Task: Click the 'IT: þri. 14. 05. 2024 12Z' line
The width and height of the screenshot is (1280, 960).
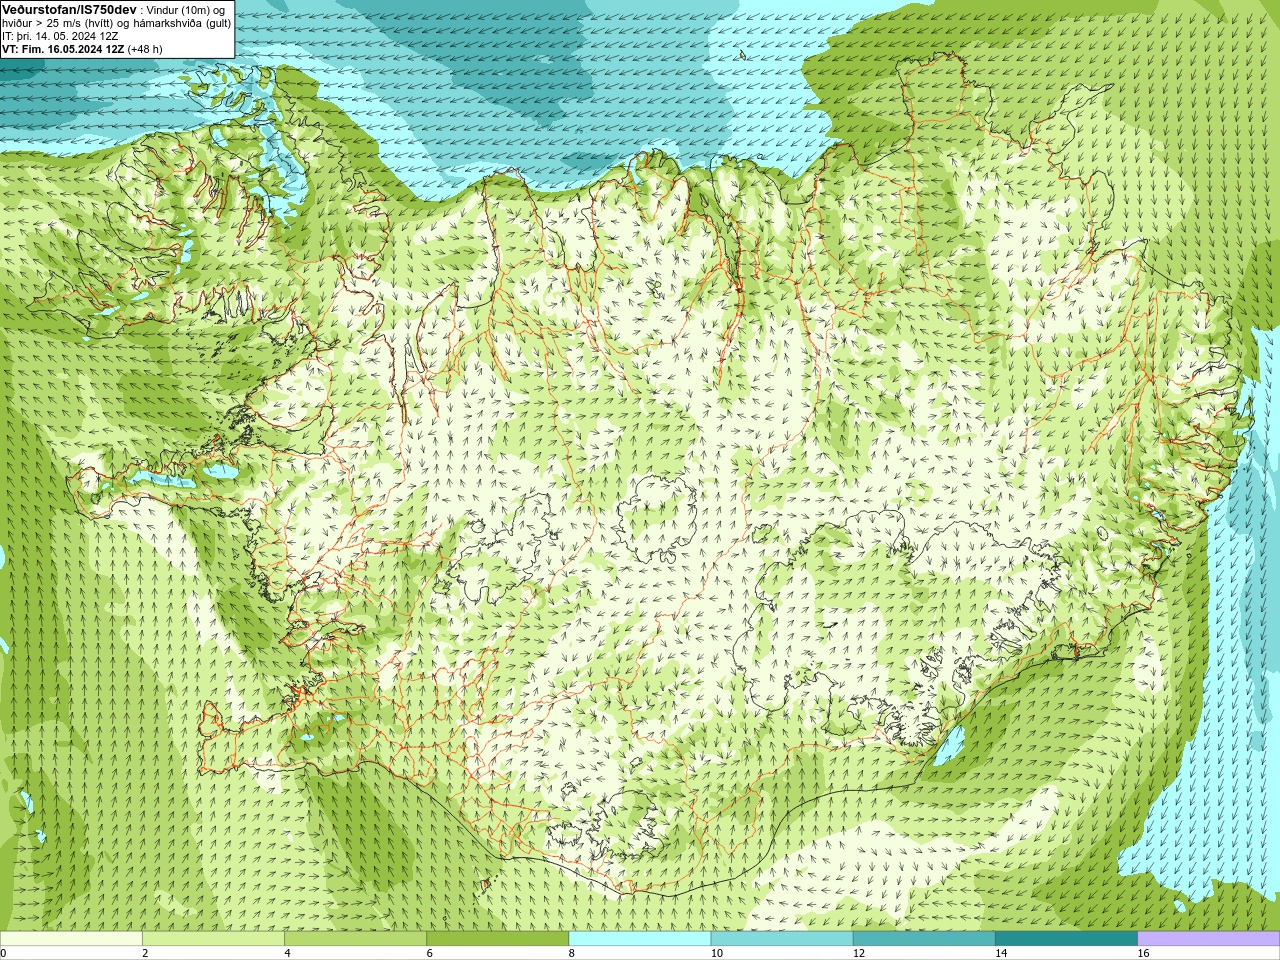Action: [x=60, y=36]
